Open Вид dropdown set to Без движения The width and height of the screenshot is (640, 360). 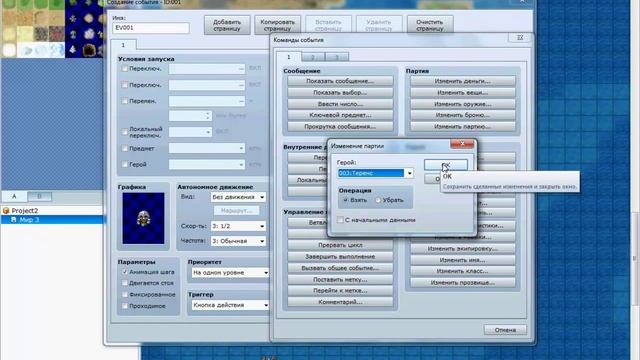coord(238,197)
